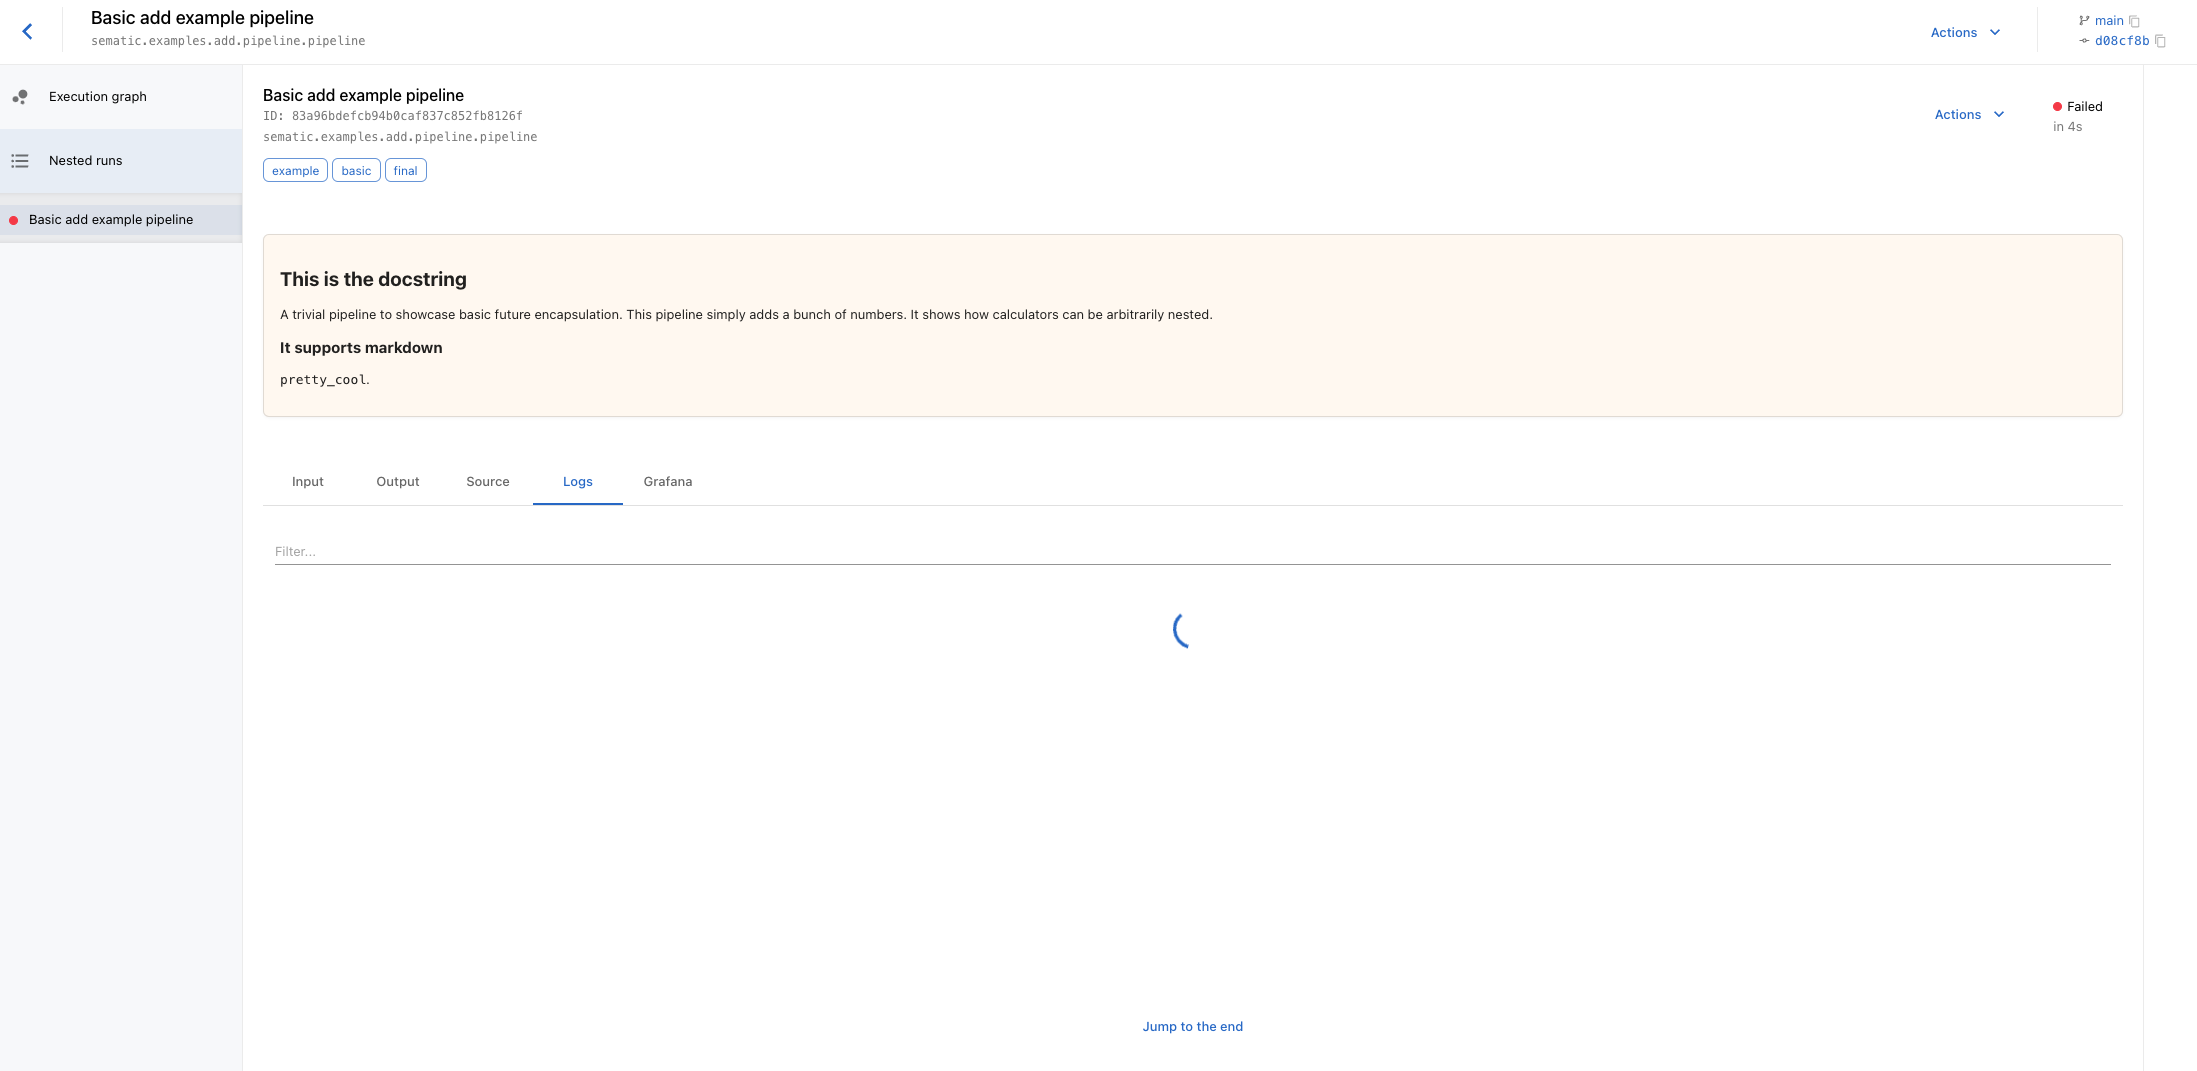Copy the main branch name

(x=2136, y=20)
